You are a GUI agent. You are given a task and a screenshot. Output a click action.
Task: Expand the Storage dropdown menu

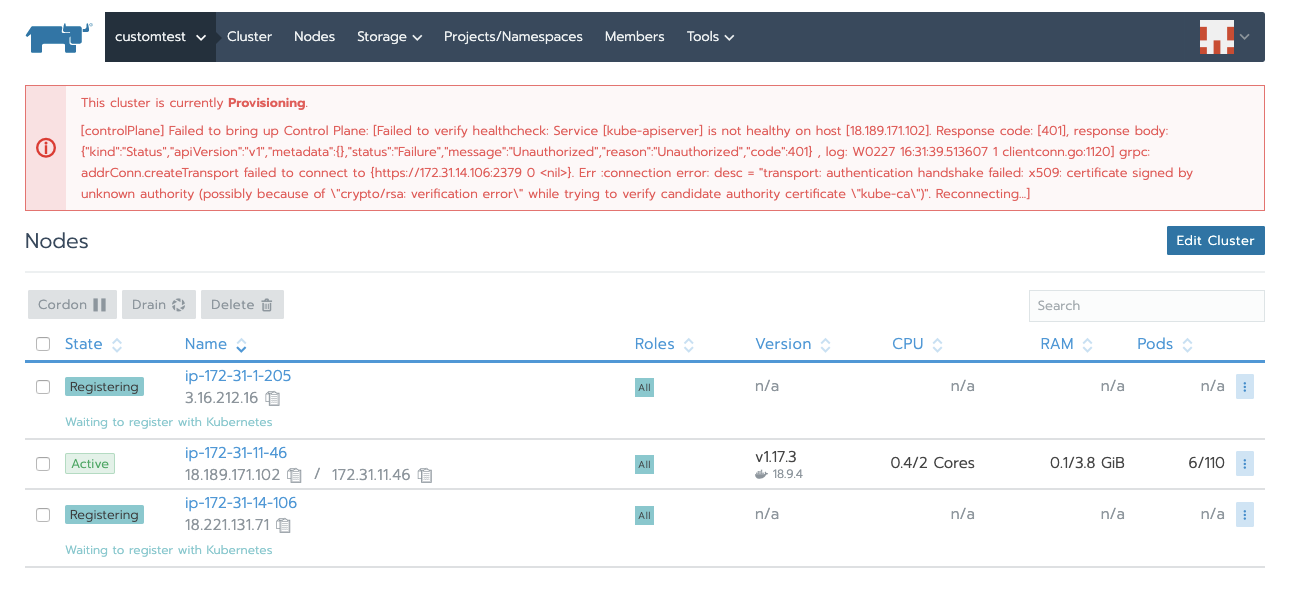point(389,36)
